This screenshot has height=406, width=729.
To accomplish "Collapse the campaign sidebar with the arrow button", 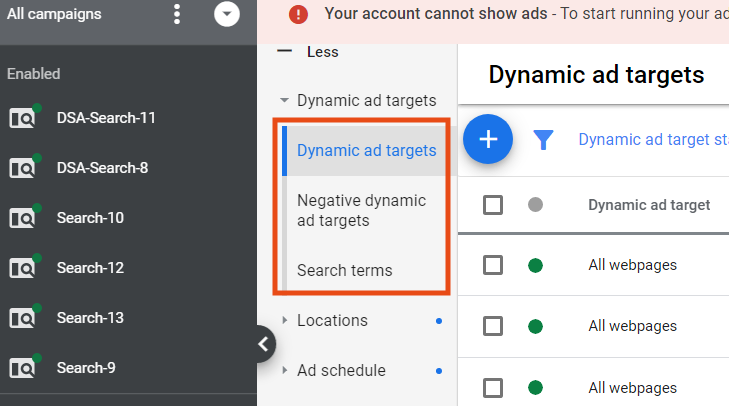I will (x=262, y=345).
